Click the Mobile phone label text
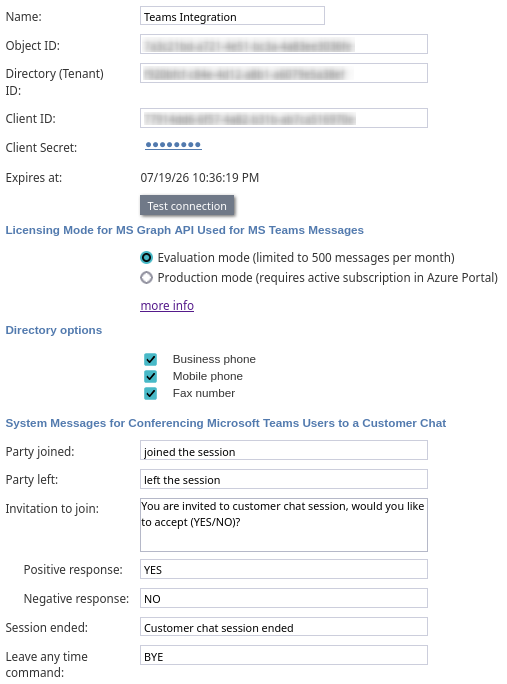The image size is (507, 684). pos(208,376)
